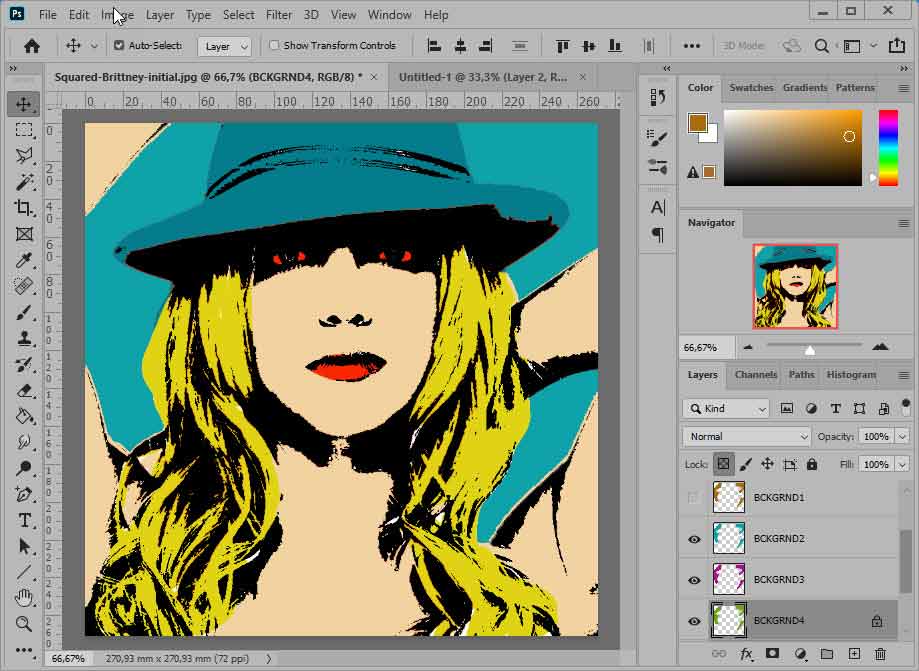Open the Window menu
The width and height of the screenshot is (919, 671).
coord(389,15)
